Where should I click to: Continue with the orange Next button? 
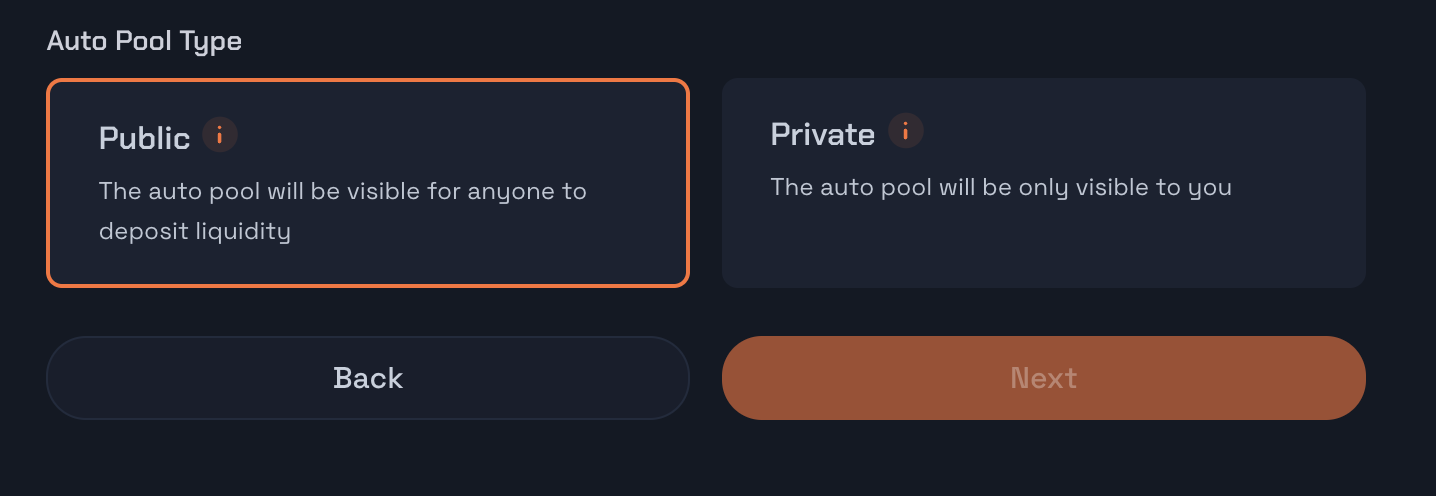coord(1044,378)
